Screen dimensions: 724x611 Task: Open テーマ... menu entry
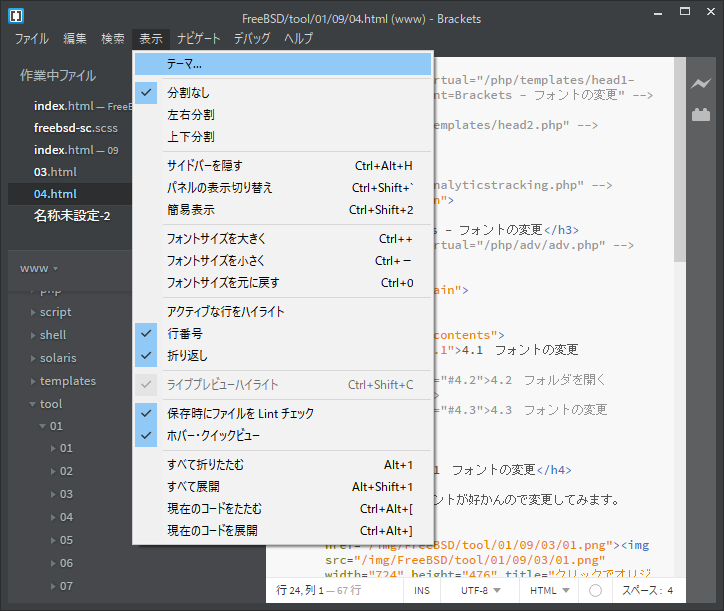283,64
